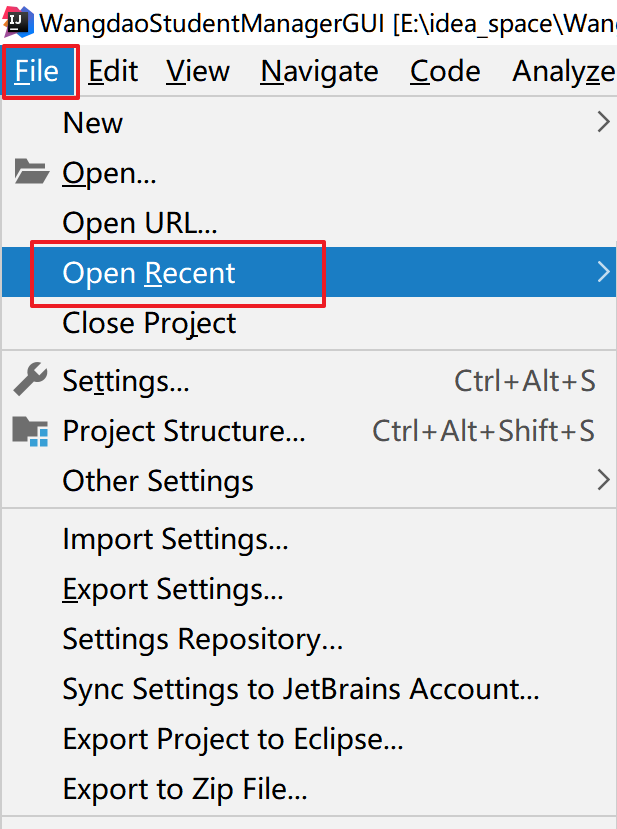Click the Project Structure folder icon
Screen dimensions: 617x829
click(x=31, y=431)
